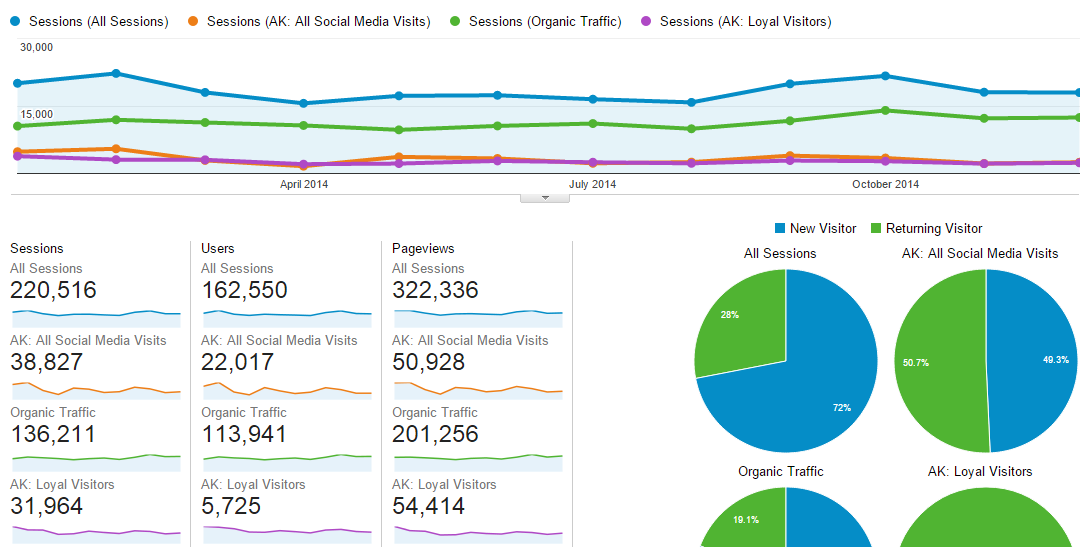
Task: Open the blue sparkline under Users 162,550
Action: 287,318
